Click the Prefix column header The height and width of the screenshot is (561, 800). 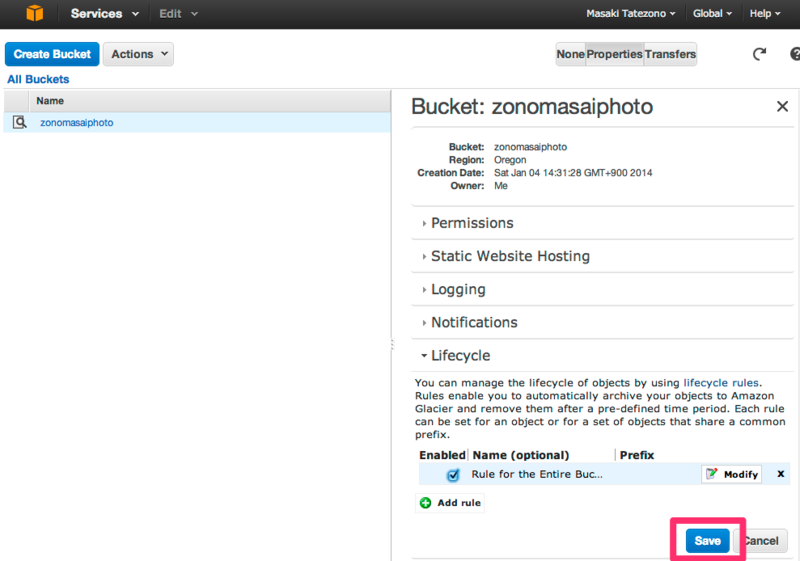[637, 455]
